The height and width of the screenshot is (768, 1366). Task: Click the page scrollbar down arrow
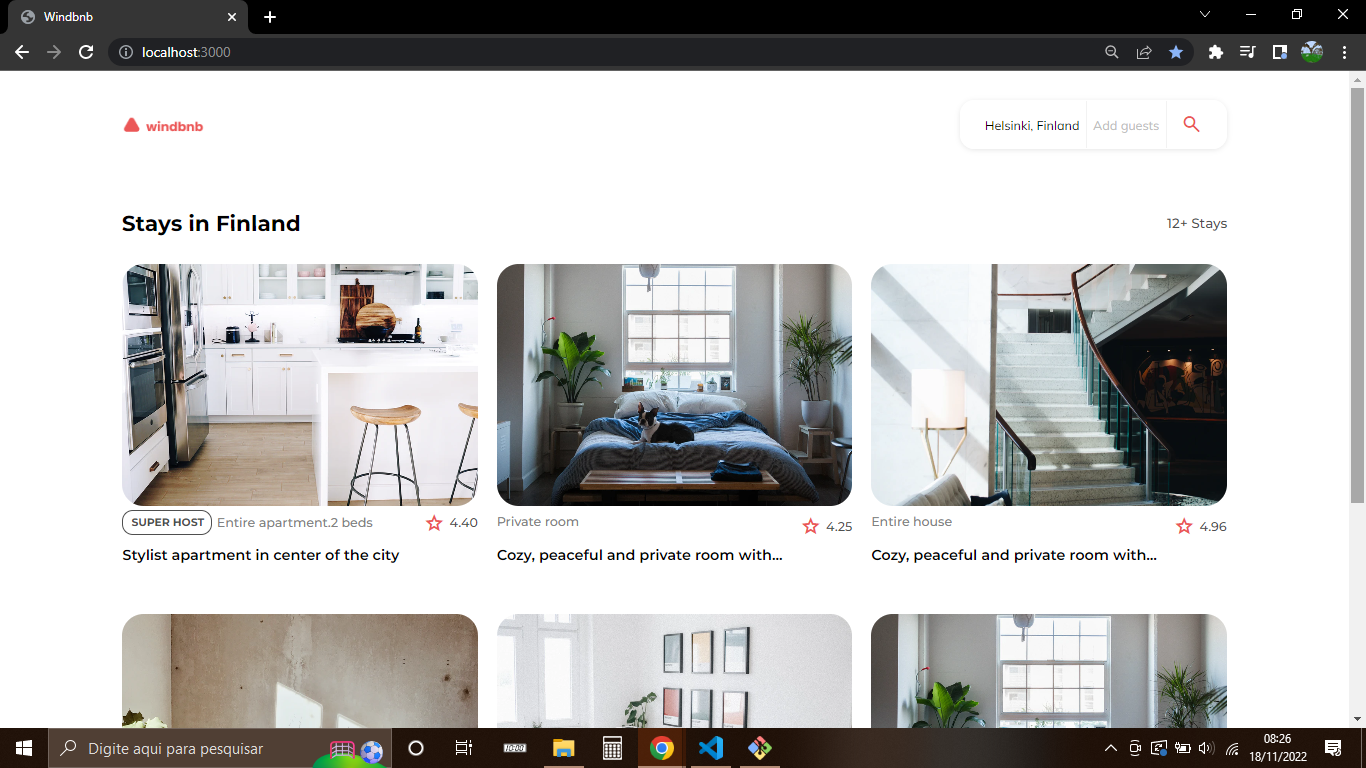click(1359, 717)
